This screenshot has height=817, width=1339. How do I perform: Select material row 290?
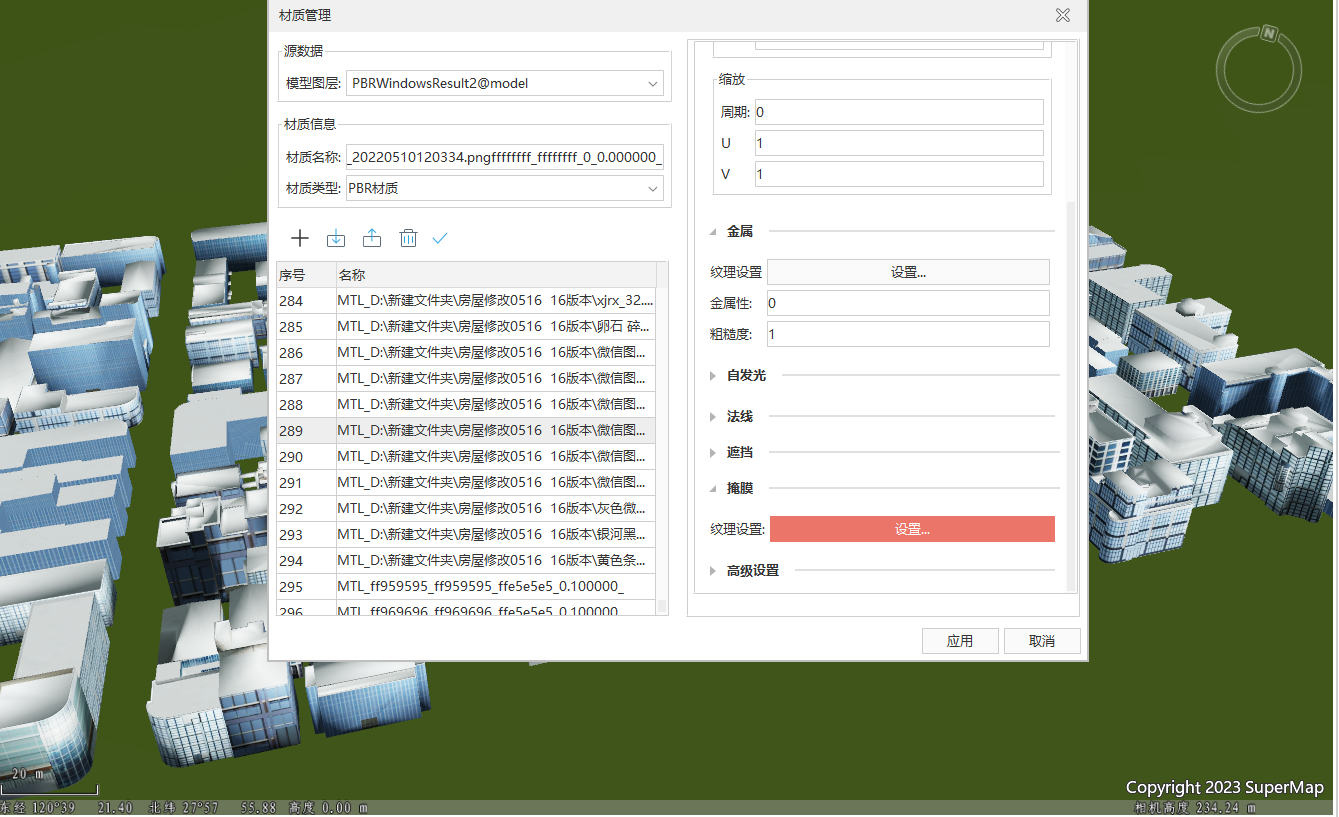(x=466, y=457)
